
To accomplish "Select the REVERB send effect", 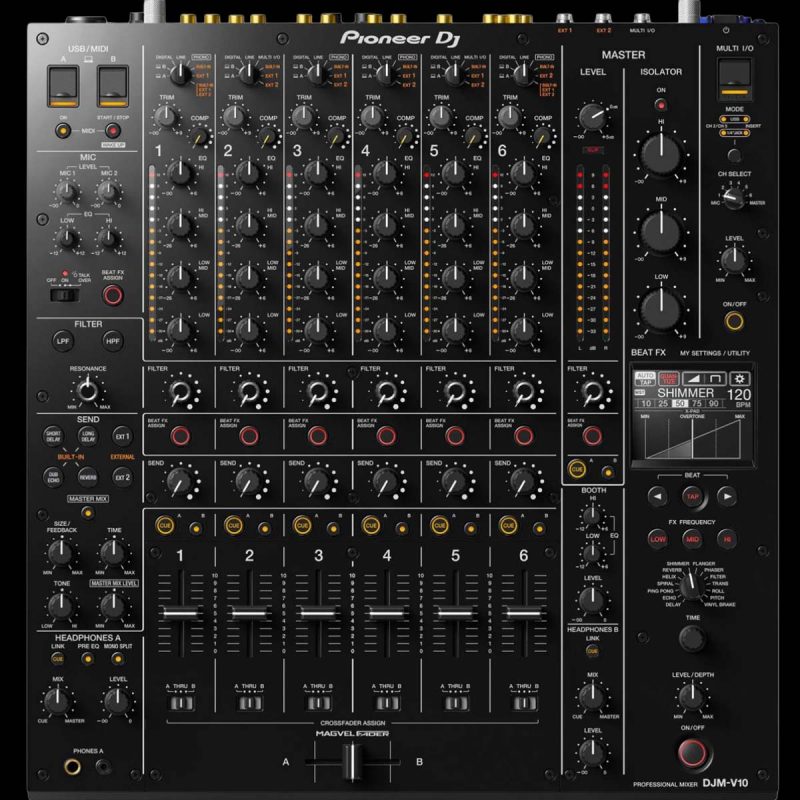I will pos(88,477).
